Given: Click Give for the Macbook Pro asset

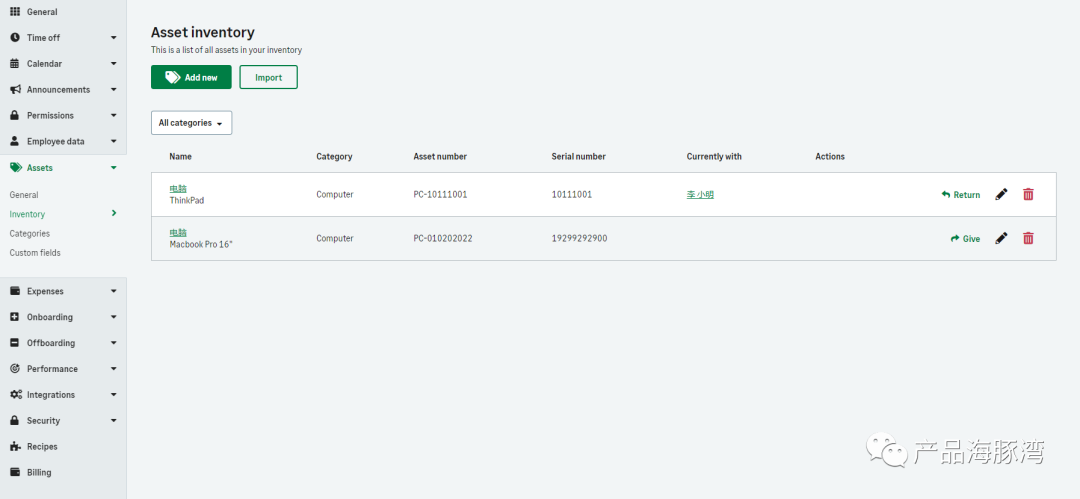Looking at the screenshot, I should pos(965,238).
